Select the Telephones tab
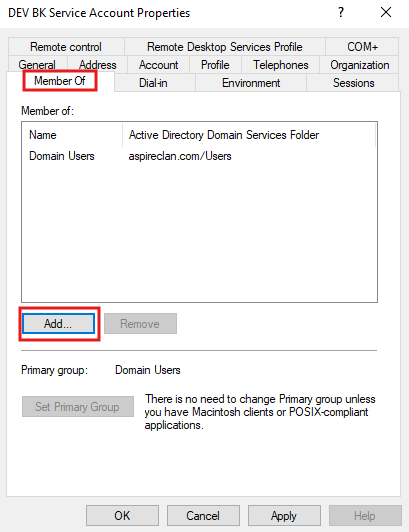The height and width of the screenshot is (532, 409). [x=280, y=64]
